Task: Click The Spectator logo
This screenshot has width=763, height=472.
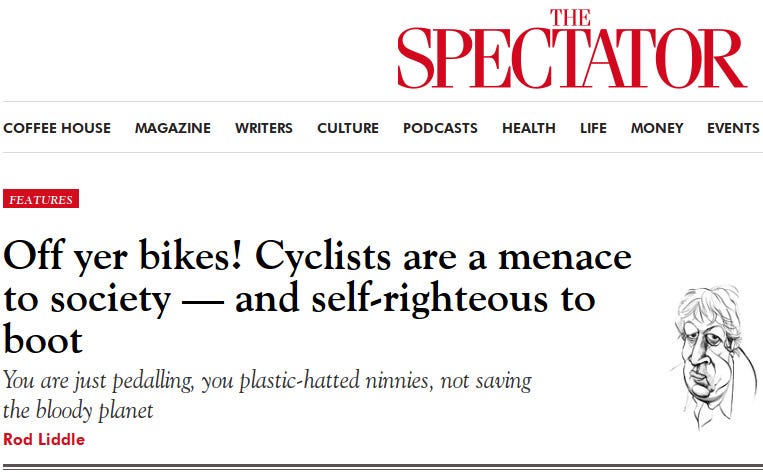Action: click(571, 50)
